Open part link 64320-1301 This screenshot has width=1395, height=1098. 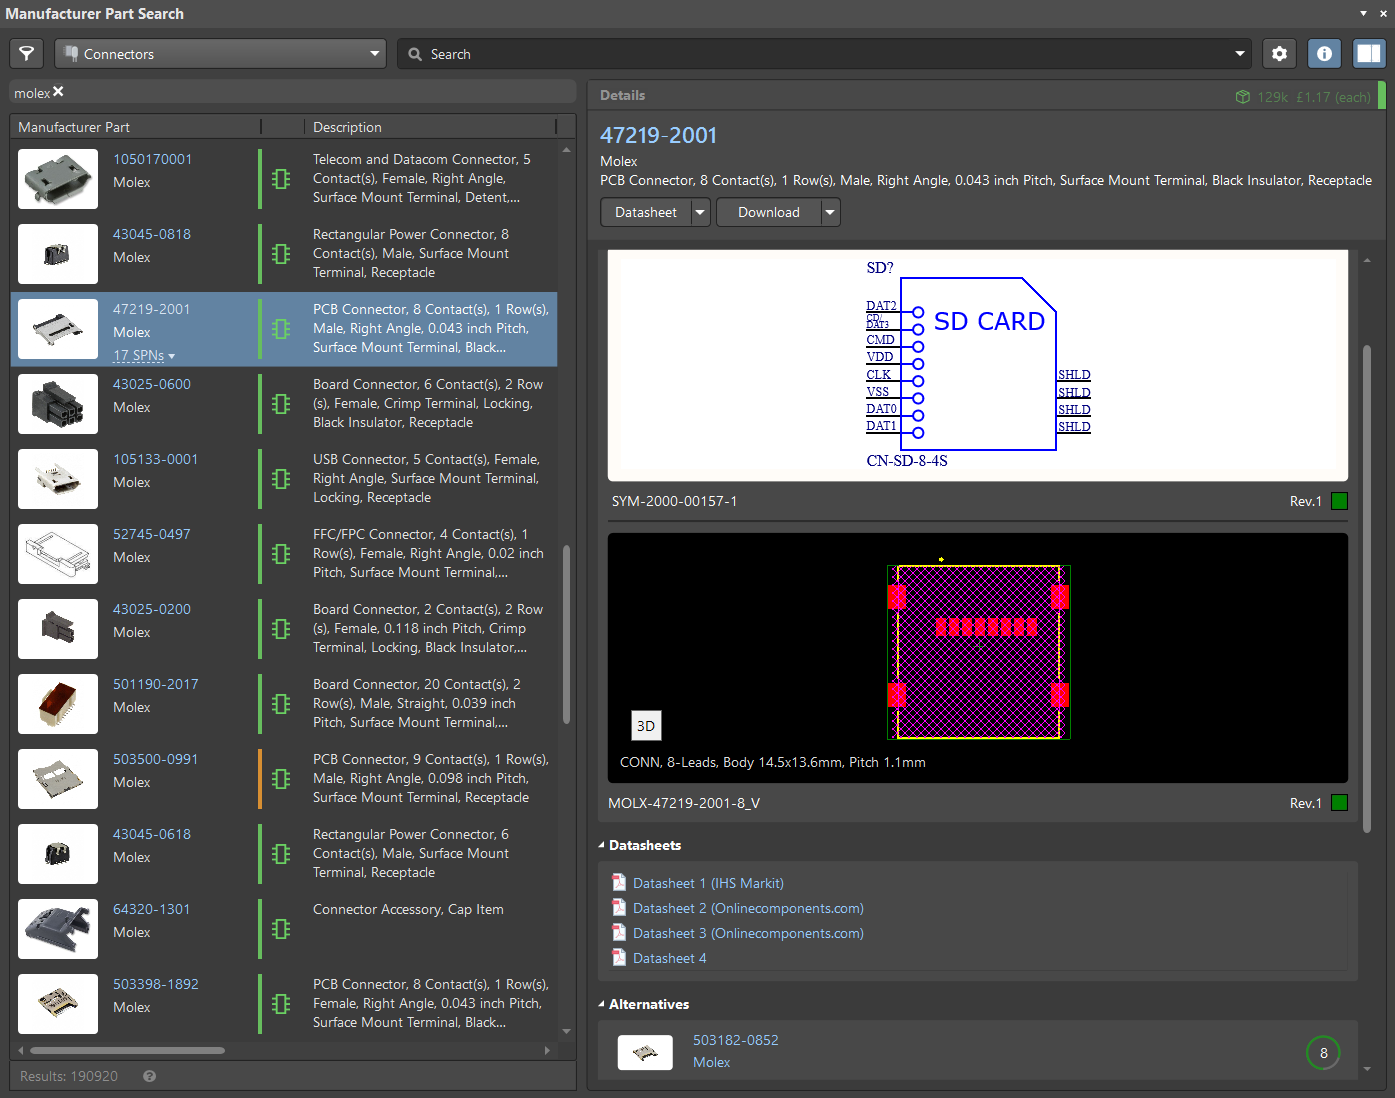[152, 909]
